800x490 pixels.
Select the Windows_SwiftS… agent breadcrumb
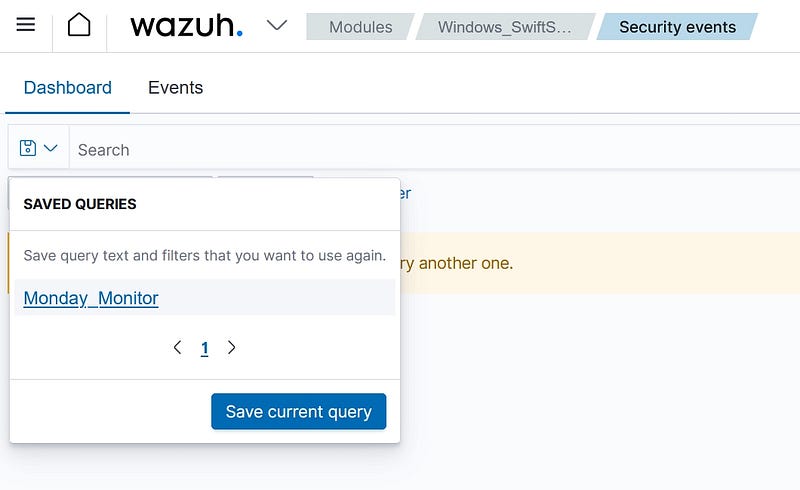[x=504, y=27]
